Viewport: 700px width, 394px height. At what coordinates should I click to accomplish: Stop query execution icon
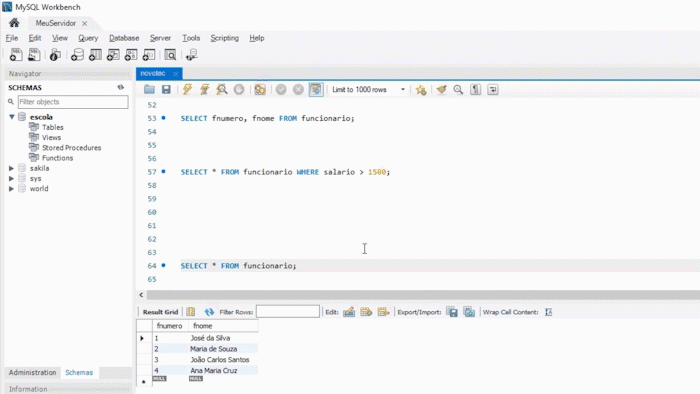pyautogui.click(x=239, y=89)
